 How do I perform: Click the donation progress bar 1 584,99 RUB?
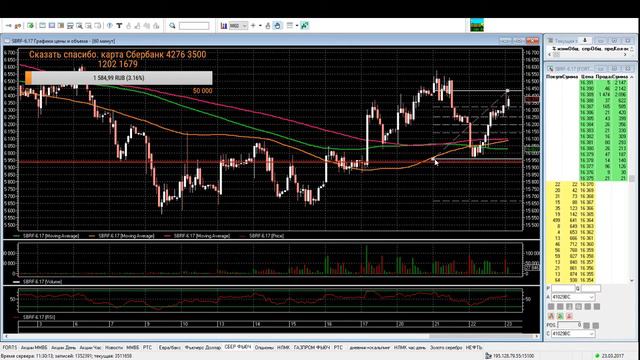pos(119,78)
